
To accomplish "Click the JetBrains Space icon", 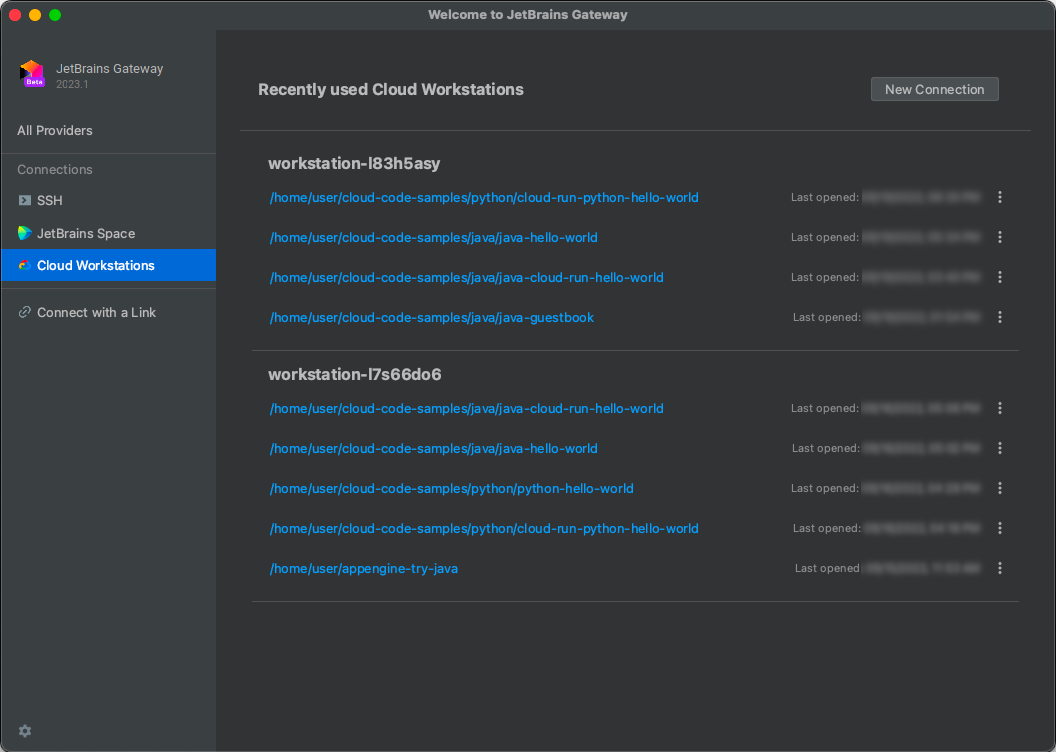I will click(x=25, y=233).
